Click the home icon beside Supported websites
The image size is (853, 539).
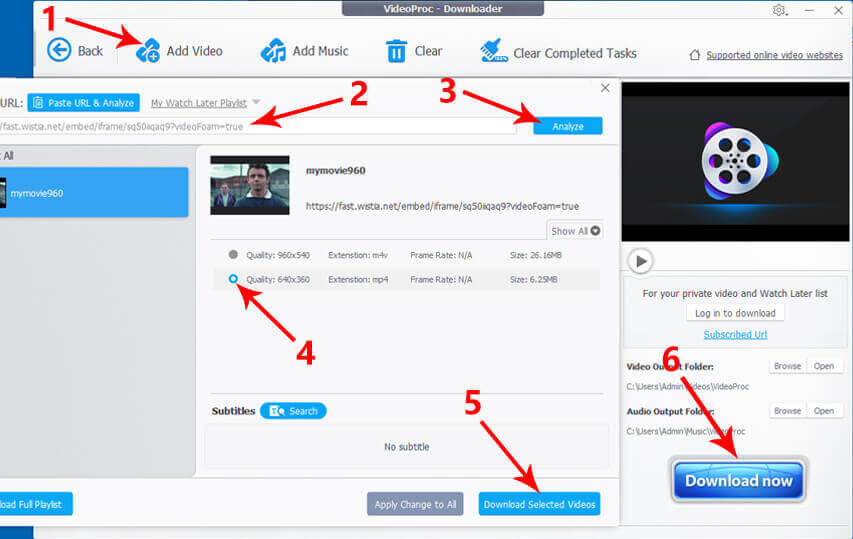(x=695, y=55)
